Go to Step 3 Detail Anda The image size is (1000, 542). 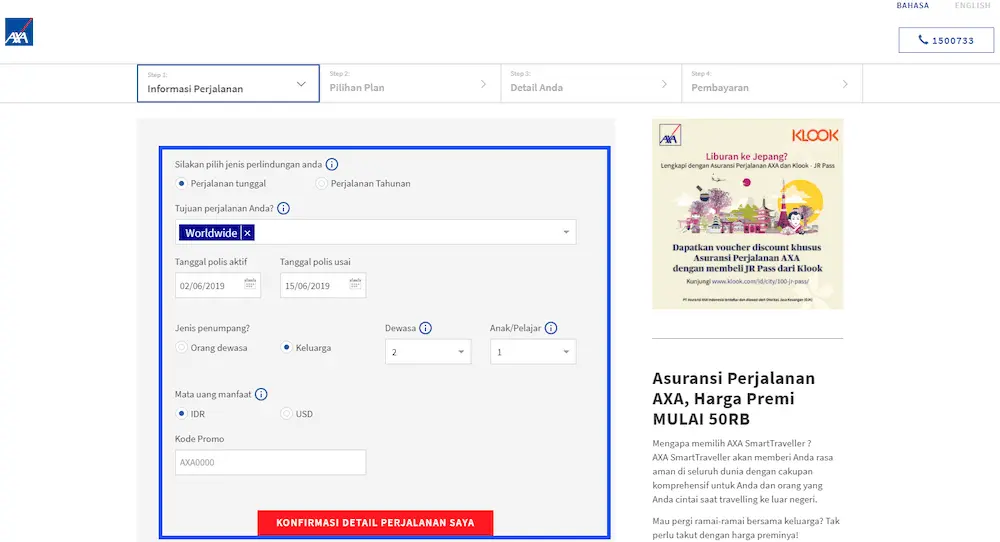(x=591, y=84)
